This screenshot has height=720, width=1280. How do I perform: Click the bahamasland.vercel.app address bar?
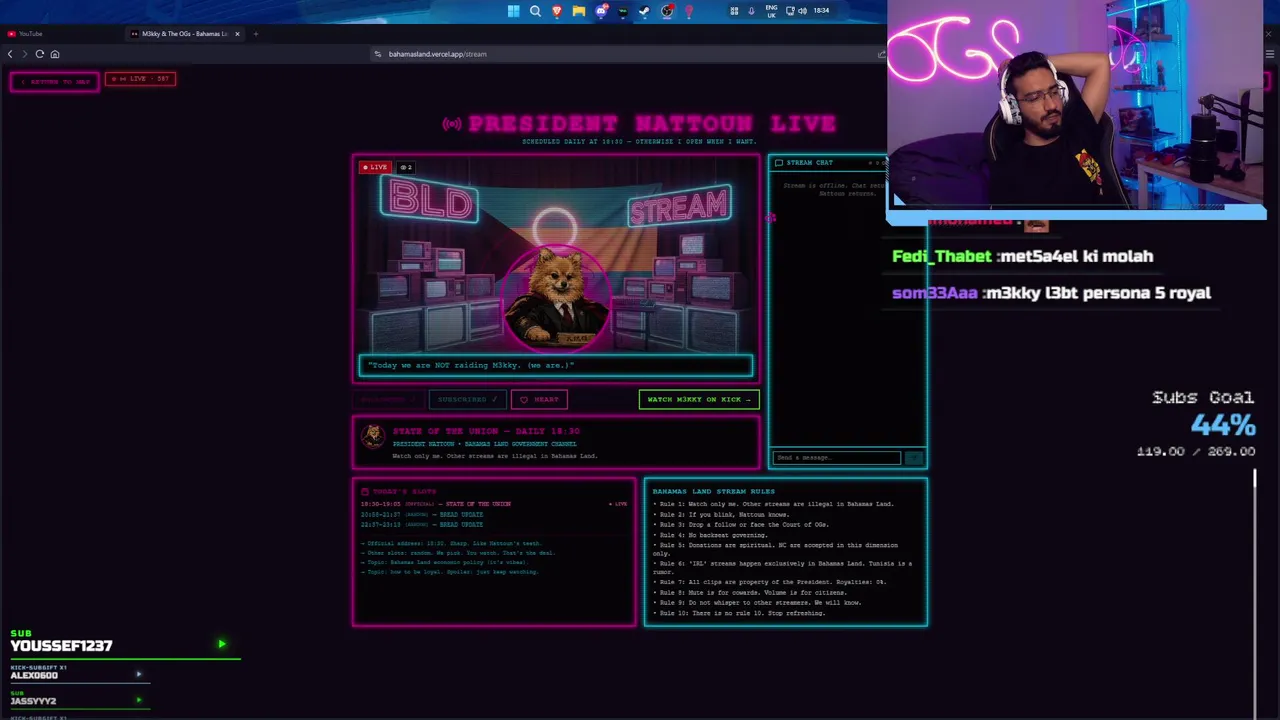click(x=437, y=54)
